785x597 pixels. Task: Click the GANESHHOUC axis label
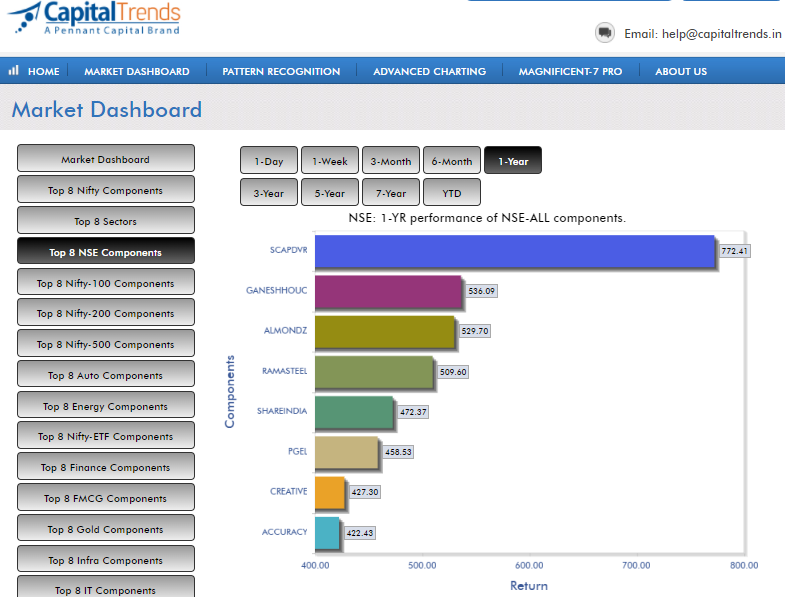point(276,290)
